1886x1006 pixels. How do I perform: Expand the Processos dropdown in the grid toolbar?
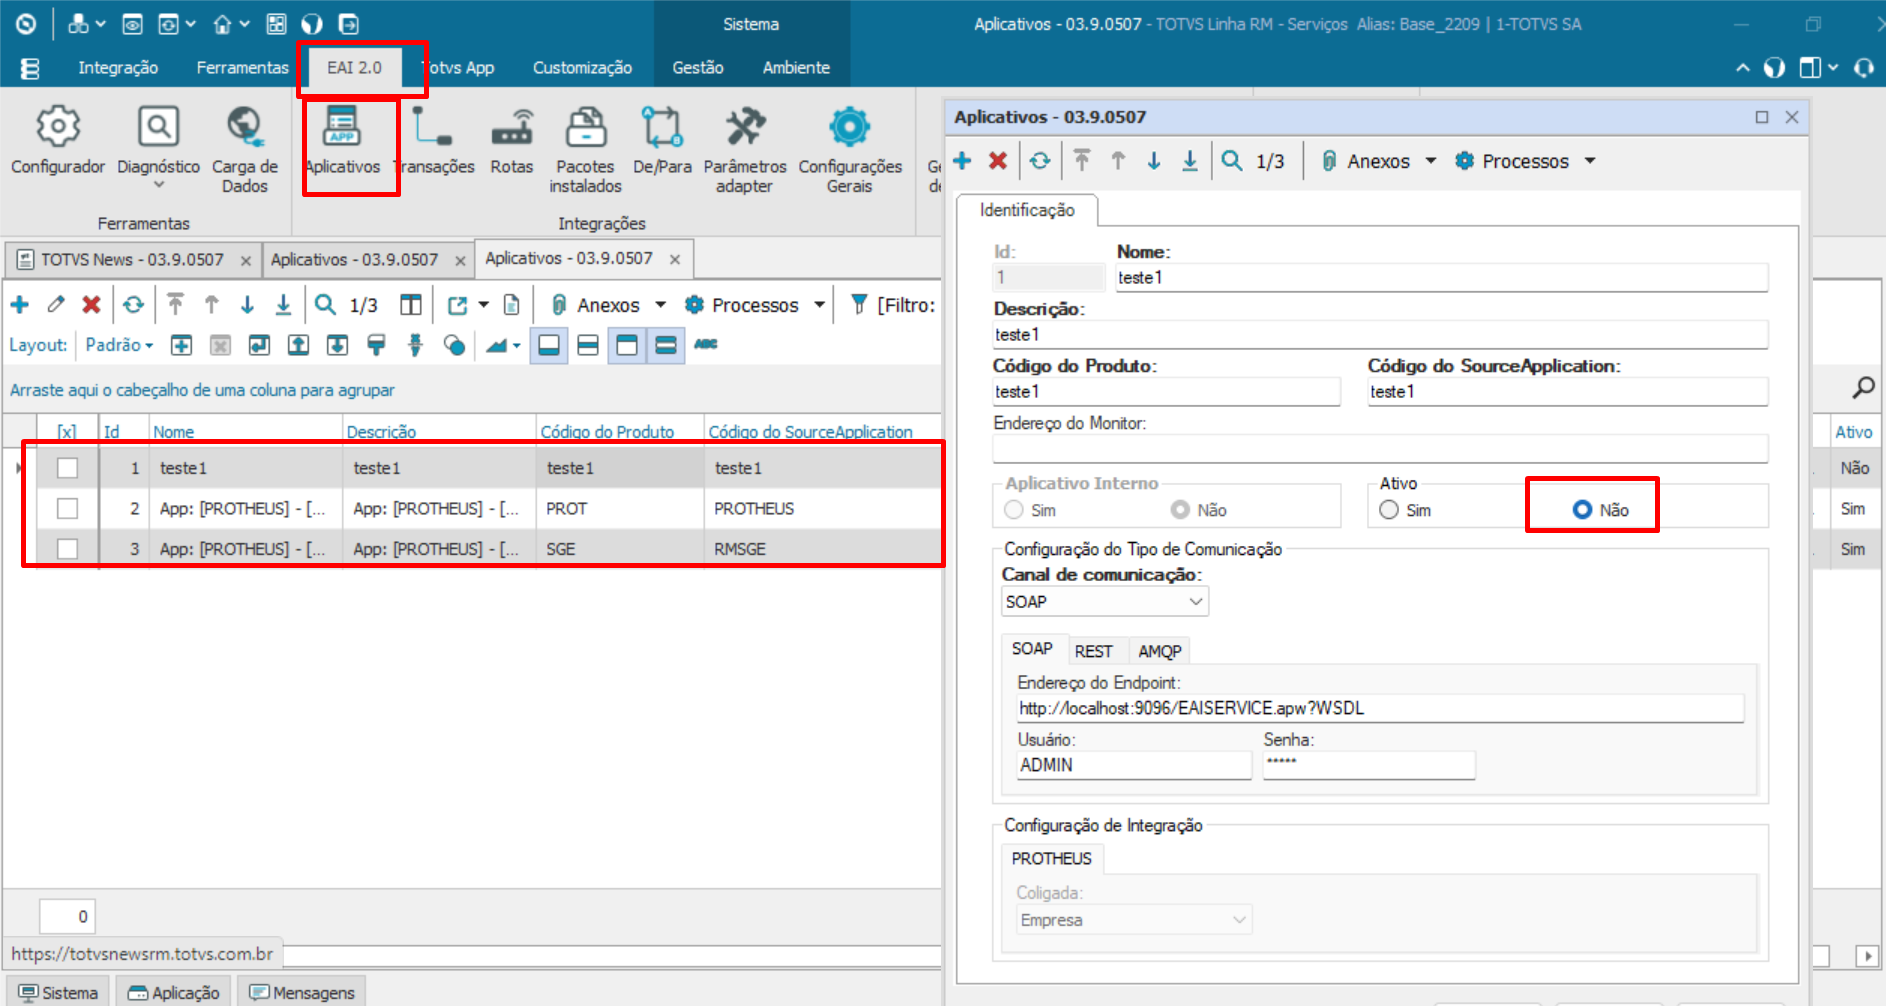coord(820,305)
